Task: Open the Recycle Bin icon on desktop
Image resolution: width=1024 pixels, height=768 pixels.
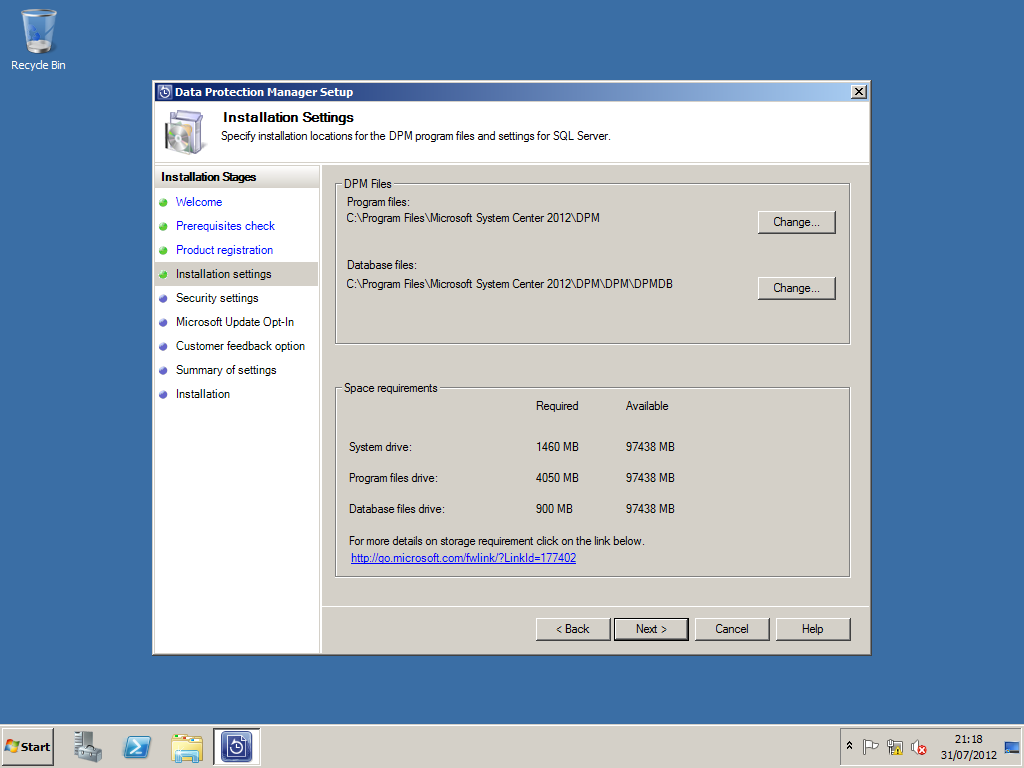Action: (39, 40)
